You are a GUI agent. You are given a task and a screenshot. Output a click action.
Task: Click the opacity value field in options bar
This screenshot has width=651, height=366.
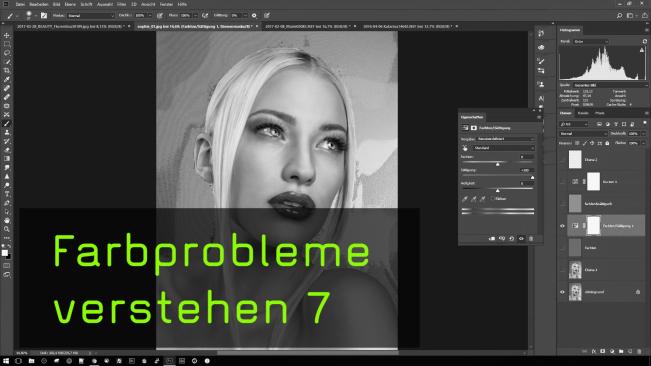click(x=140, y=16)
